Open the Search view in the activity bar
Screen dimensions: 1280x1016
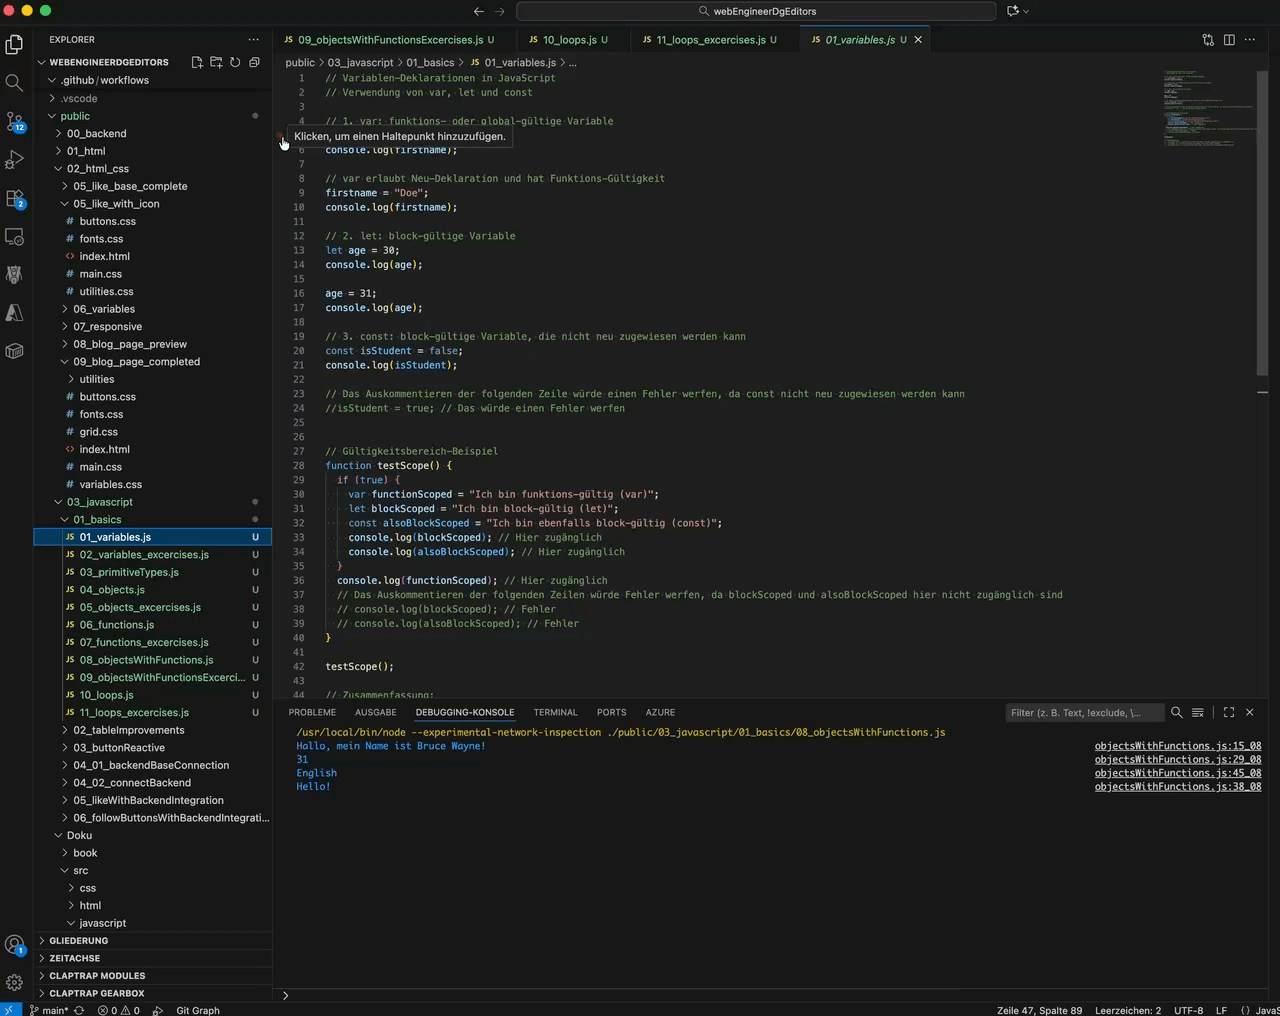[x=14, y=83]
